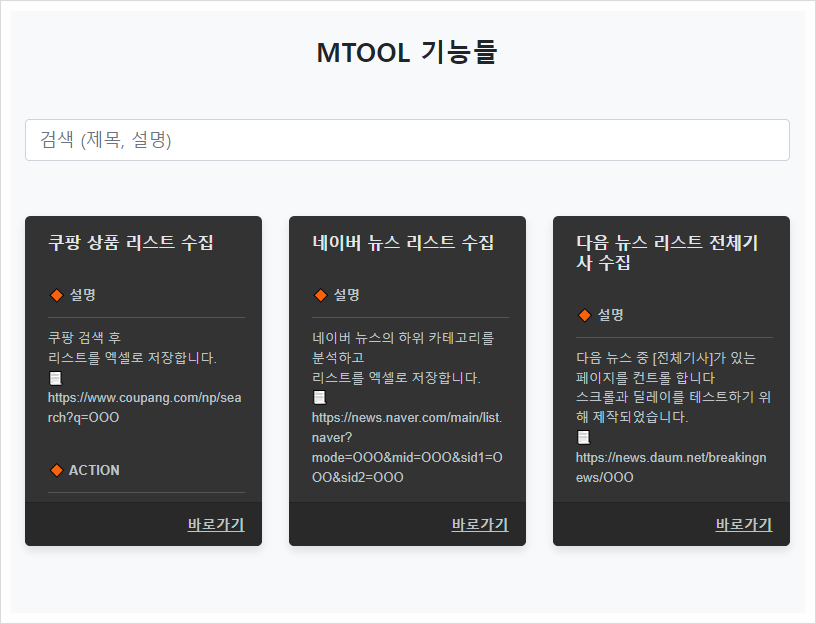Select the 다음 뉴스 리스트 전체기사 수집 card title
The image size is (816, 624).
click(667, 253)
